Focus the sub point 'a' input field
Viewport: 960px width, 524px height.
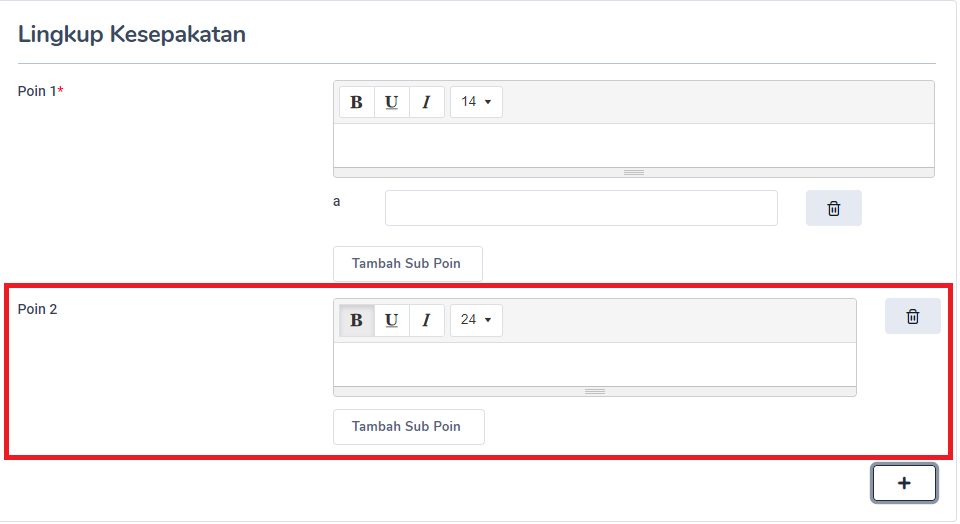(x=581, y=208)
